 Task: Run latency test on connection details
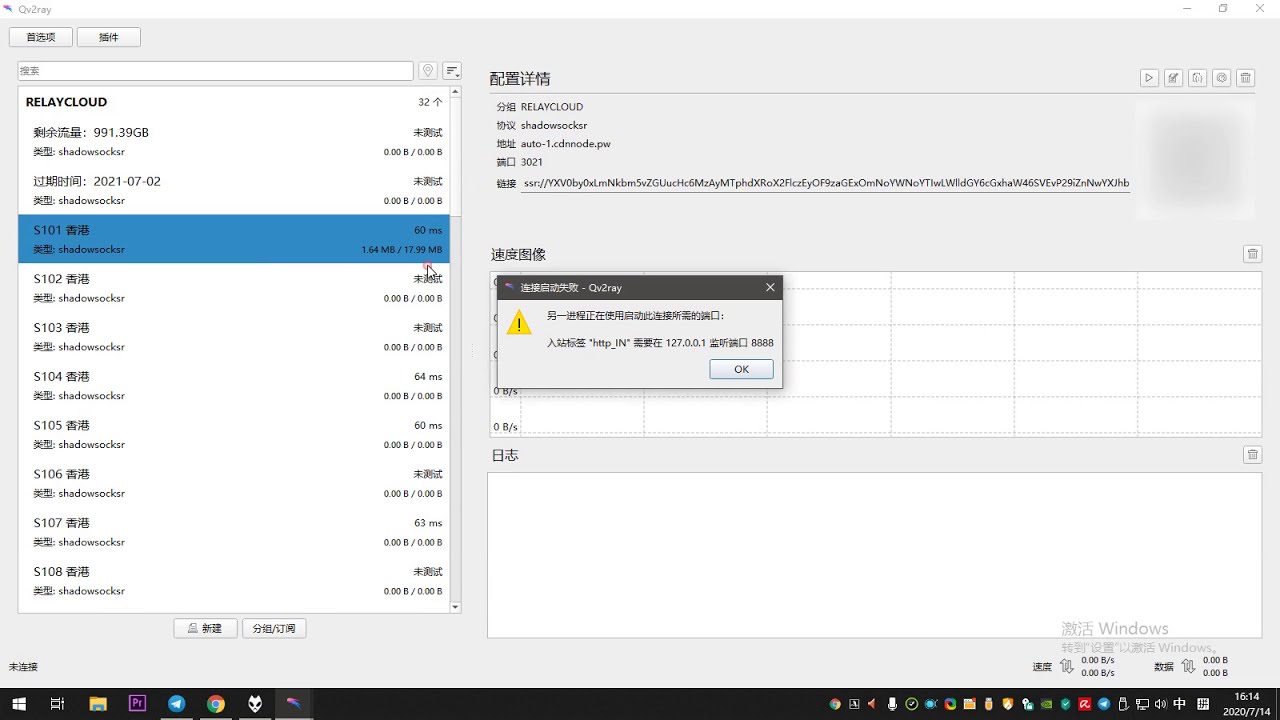click(x=1221, y=78)
